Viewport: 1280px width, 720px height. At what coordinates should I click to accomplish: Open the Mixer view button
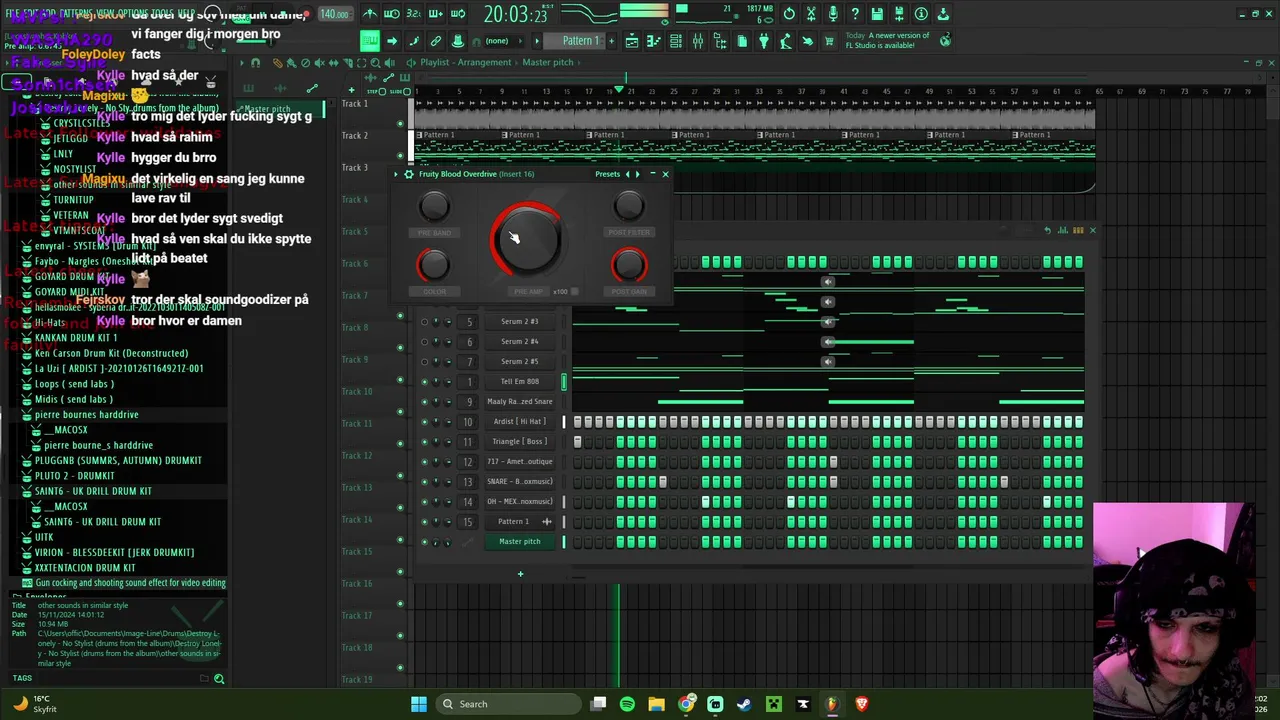tap(698, 41)
